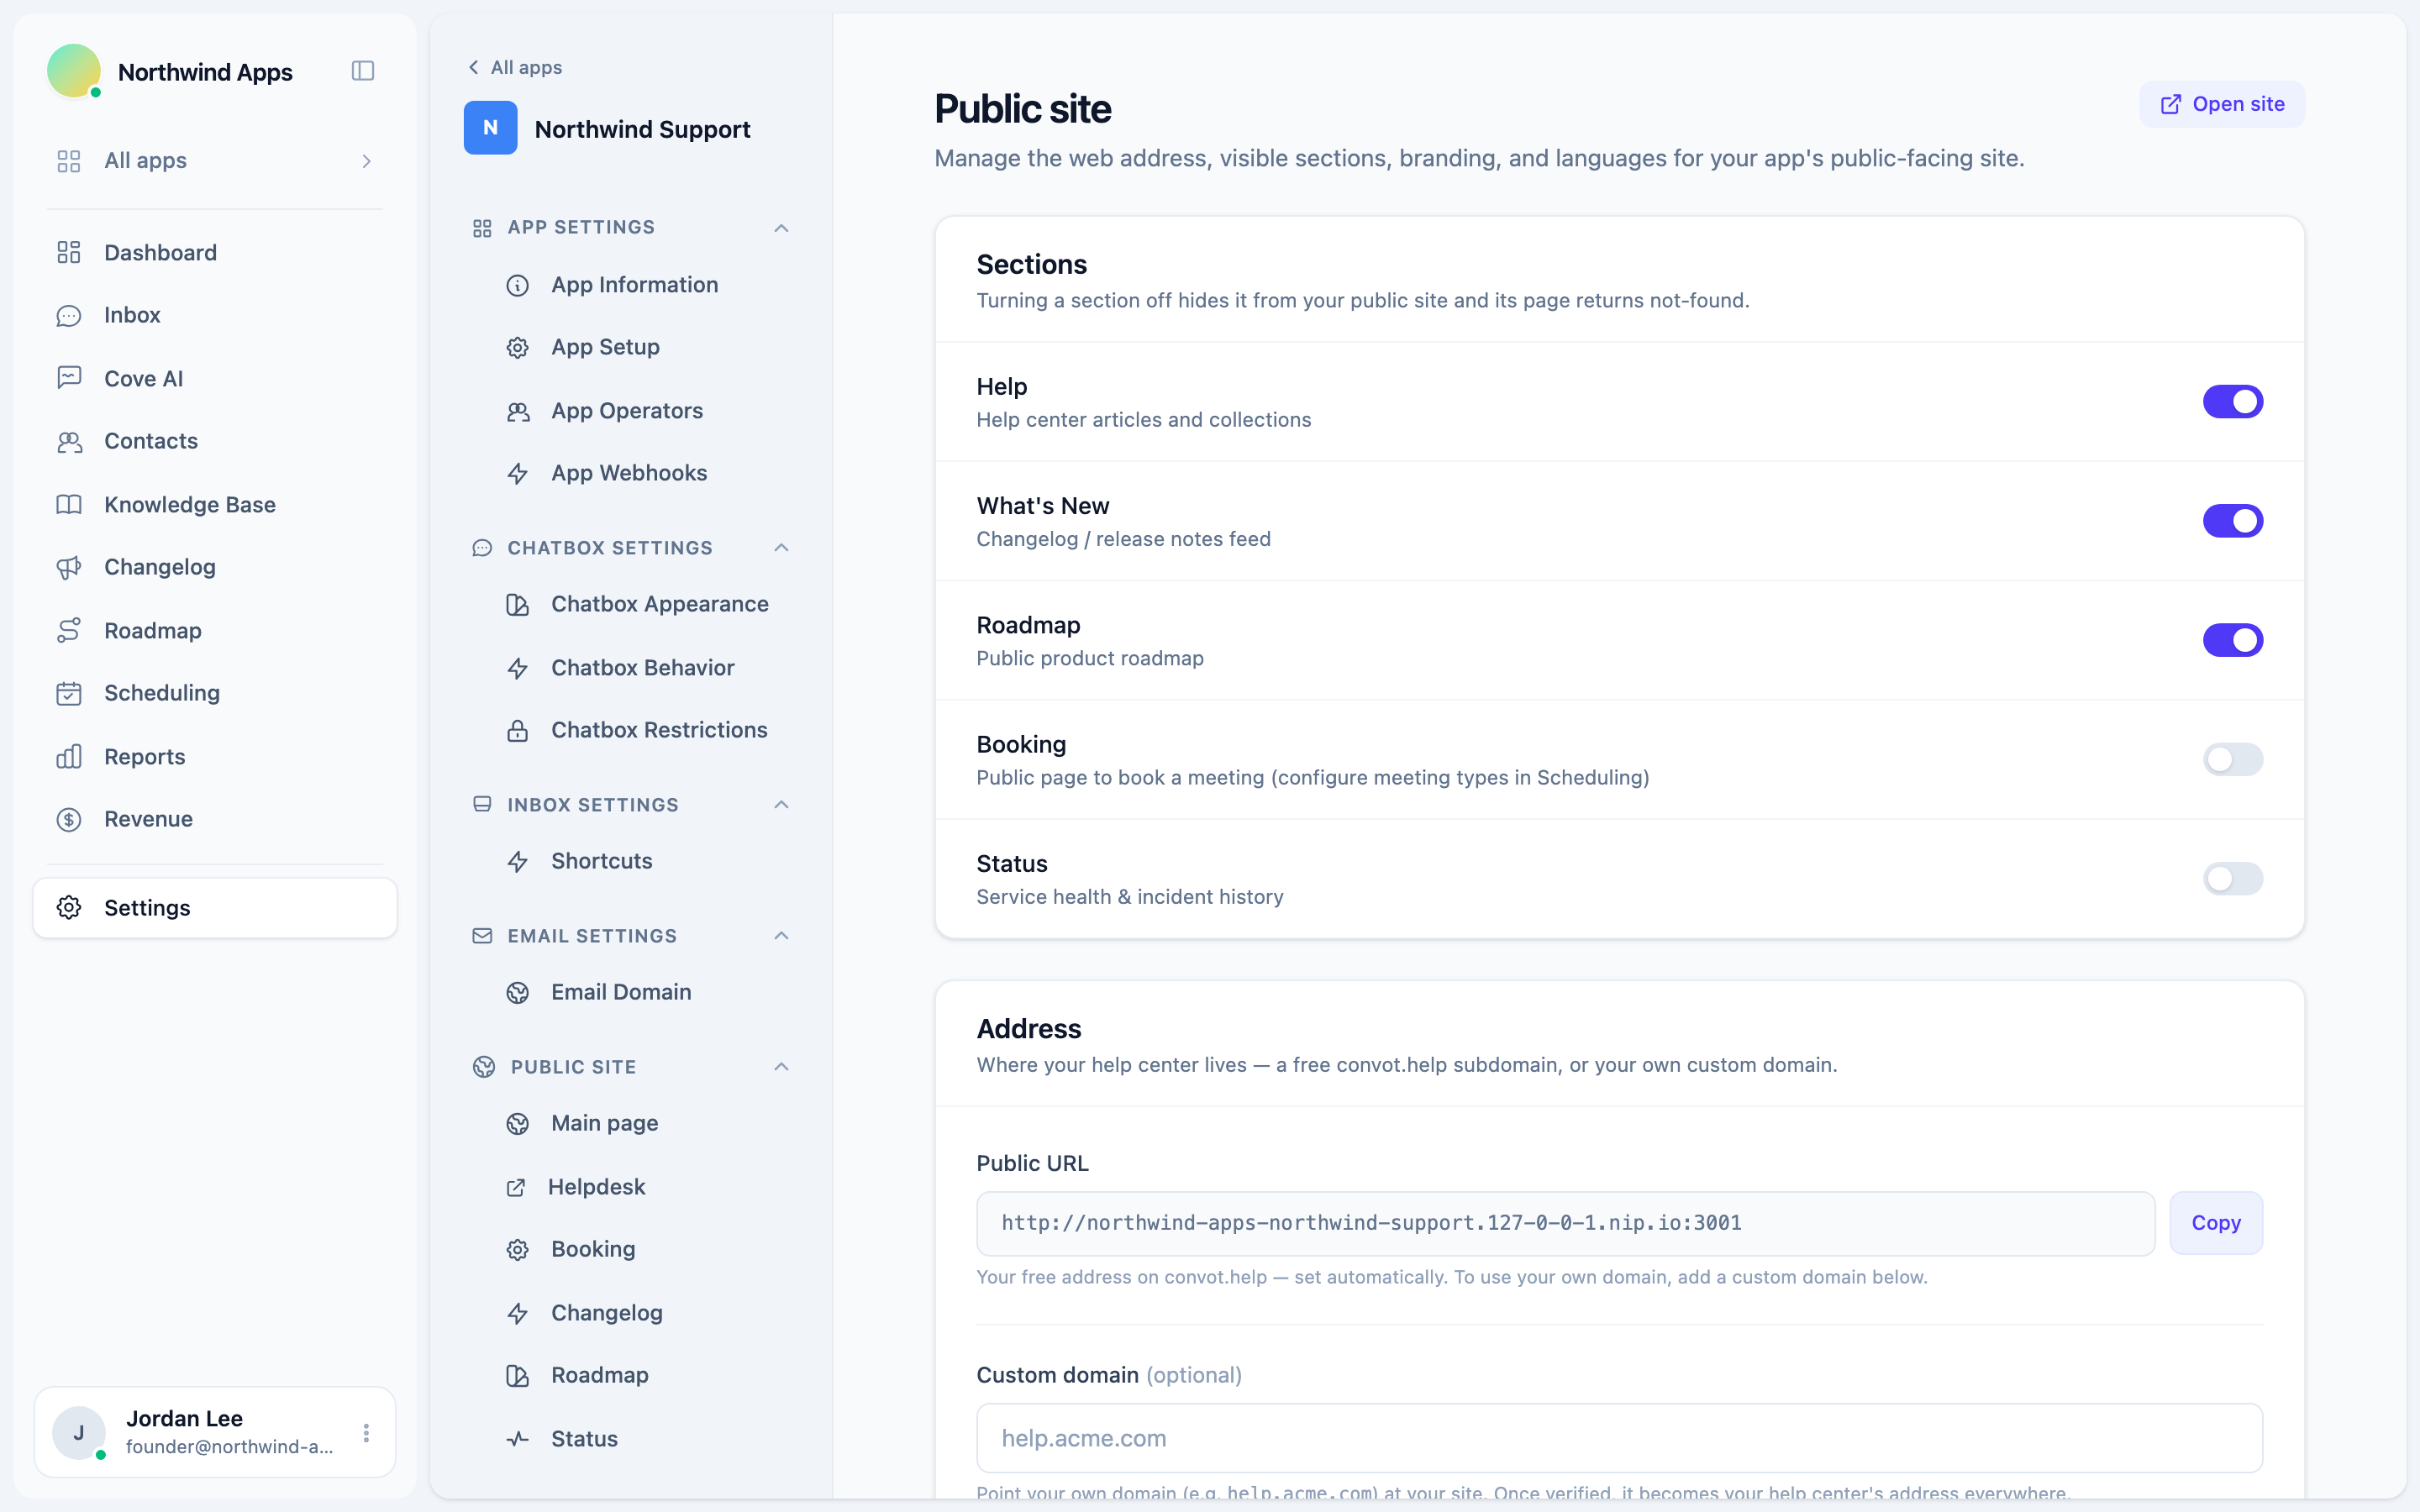Screen dimensions: 2420x1512
Task: Click the Roadmap route icon in main sidebar
Action: [69, 630]
